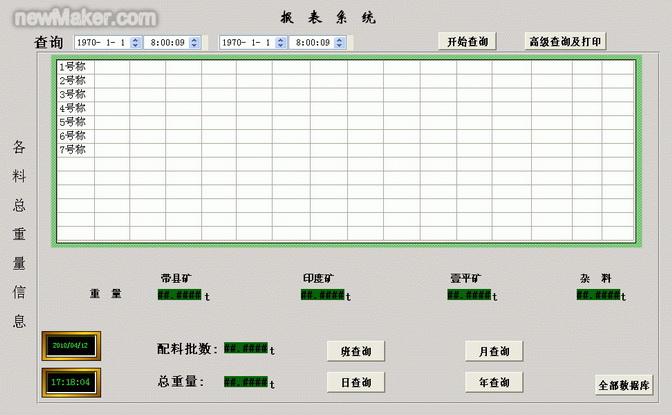Open 高级查询及打印 advanced query and print

click(565, 42)
